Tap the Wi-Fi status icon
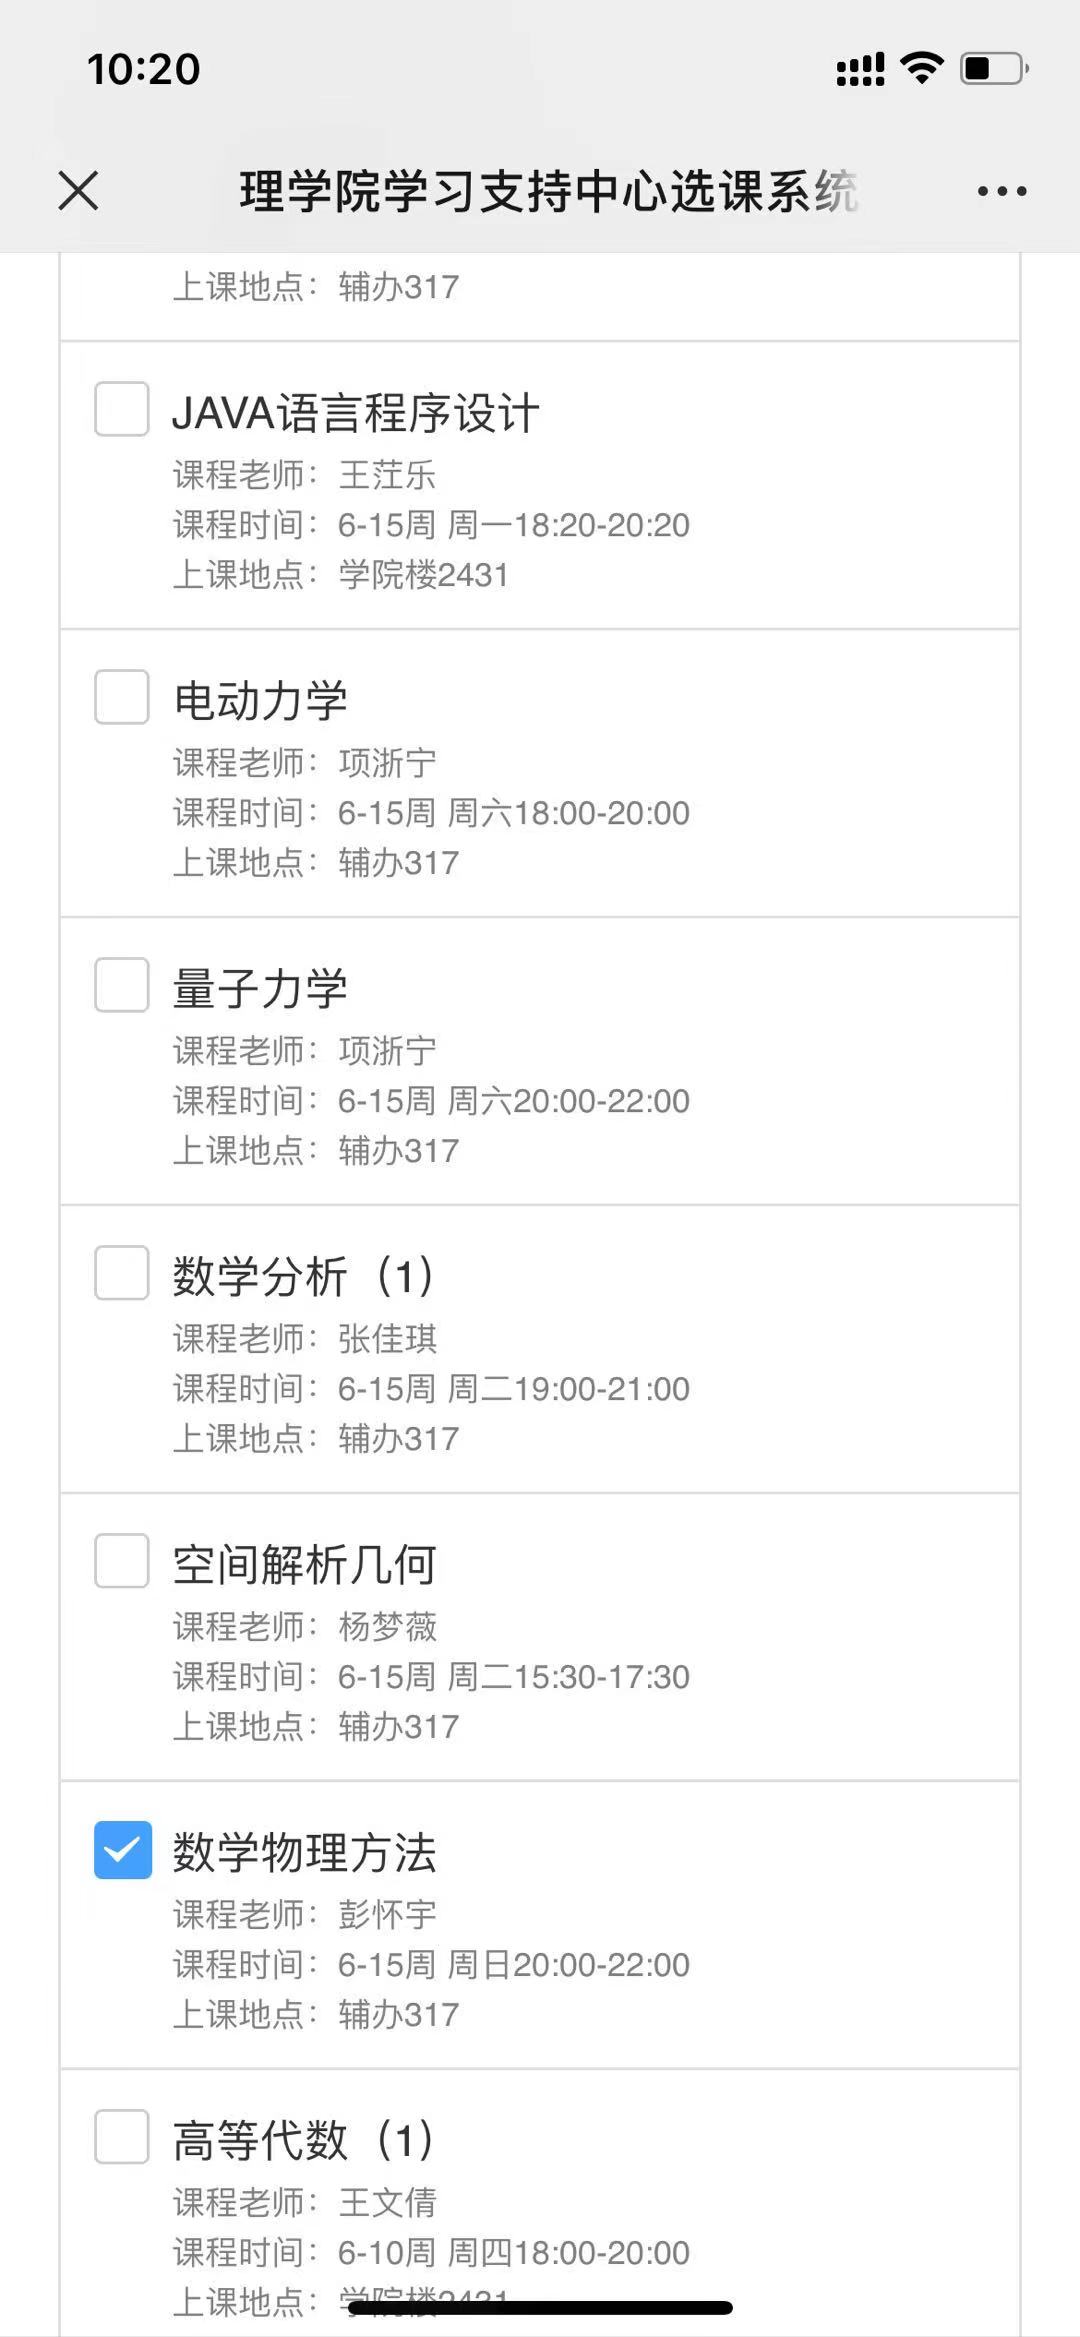The width and height of the screenshot is (1080, 2337). point(921,68)
